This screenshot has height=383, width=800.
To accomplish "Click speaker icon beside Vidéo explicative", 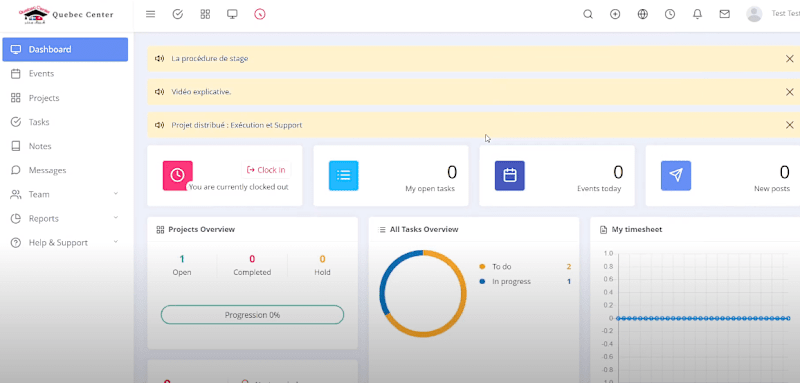I will click(159, 92).
